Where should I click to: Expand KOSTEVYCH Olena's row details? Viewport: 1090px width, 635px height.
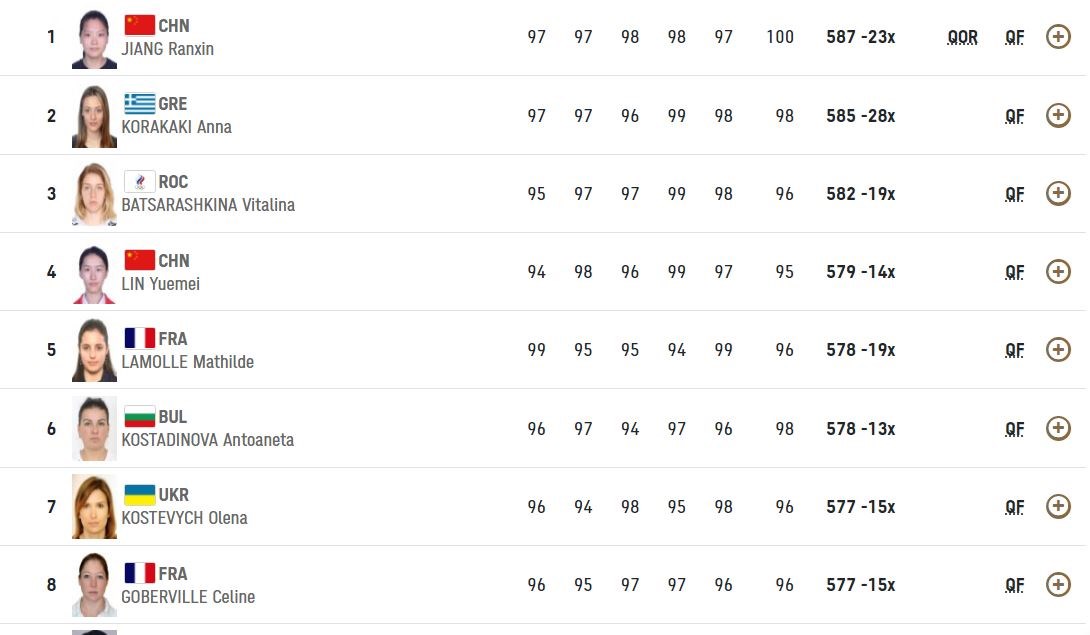tap(1058, 506)
